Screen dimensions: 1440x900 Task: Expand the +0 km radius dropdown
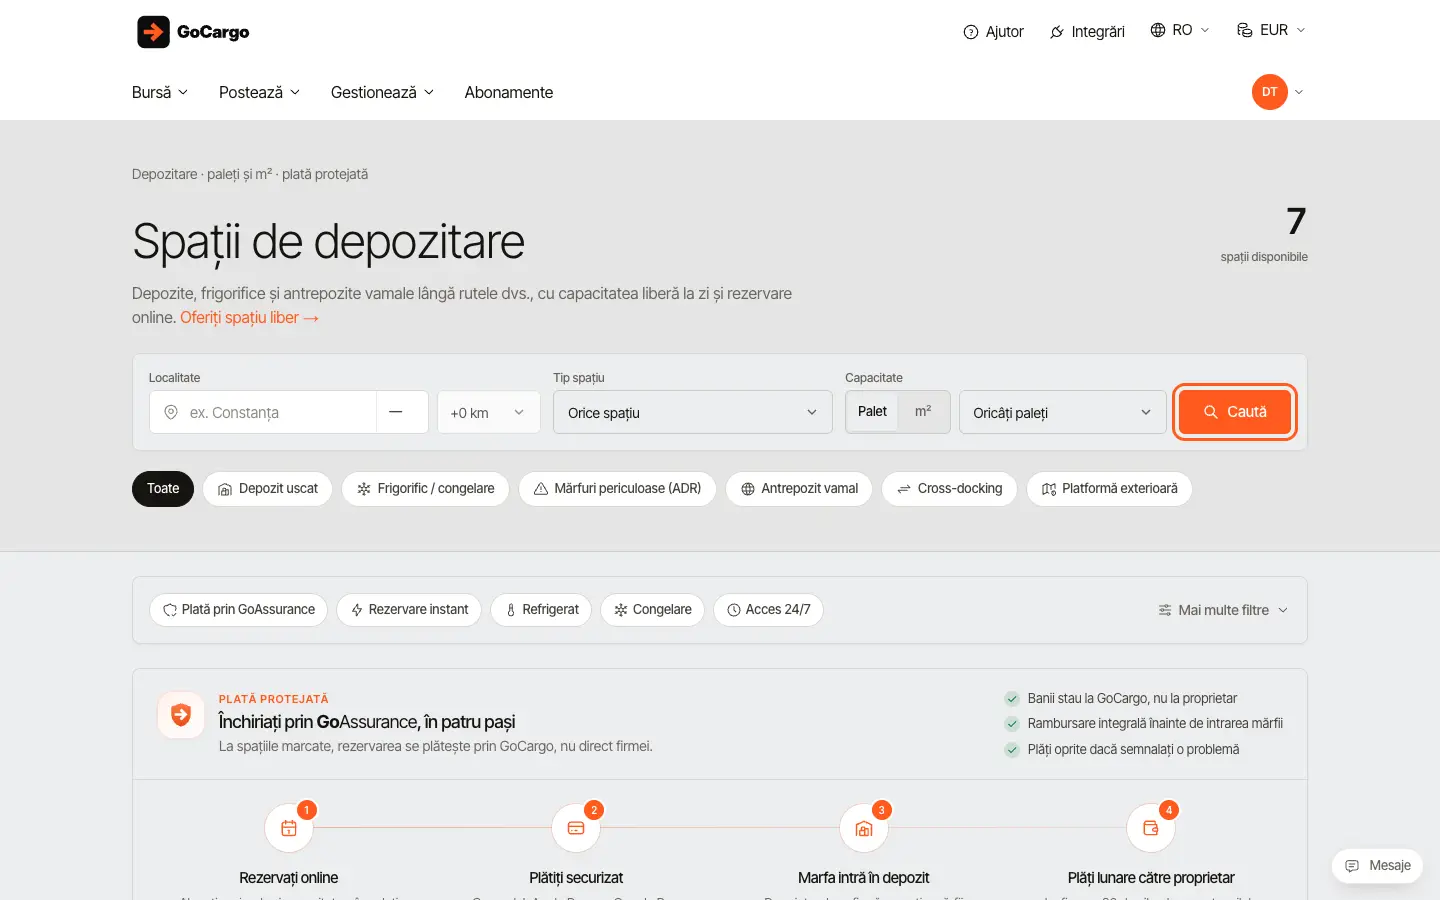click(488, 412)
